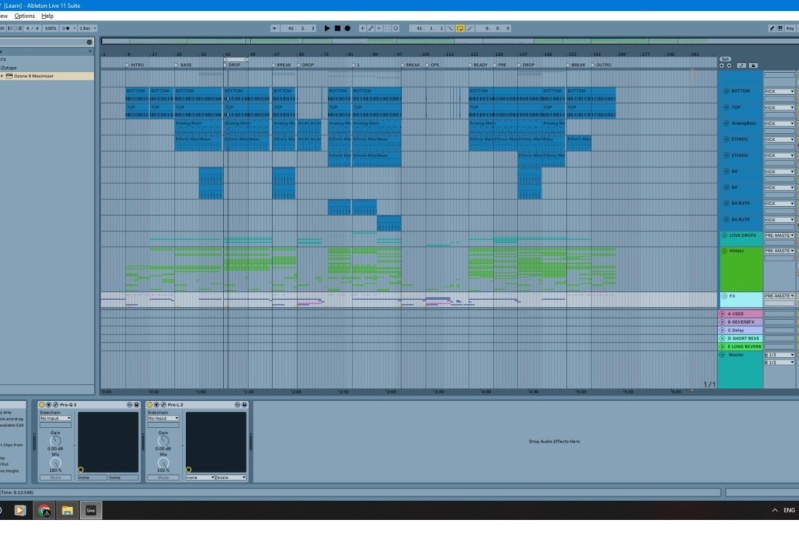Viewport: 799px width, 540px height.
Task: Click the Punch-In switch icon
Action: 450,29
